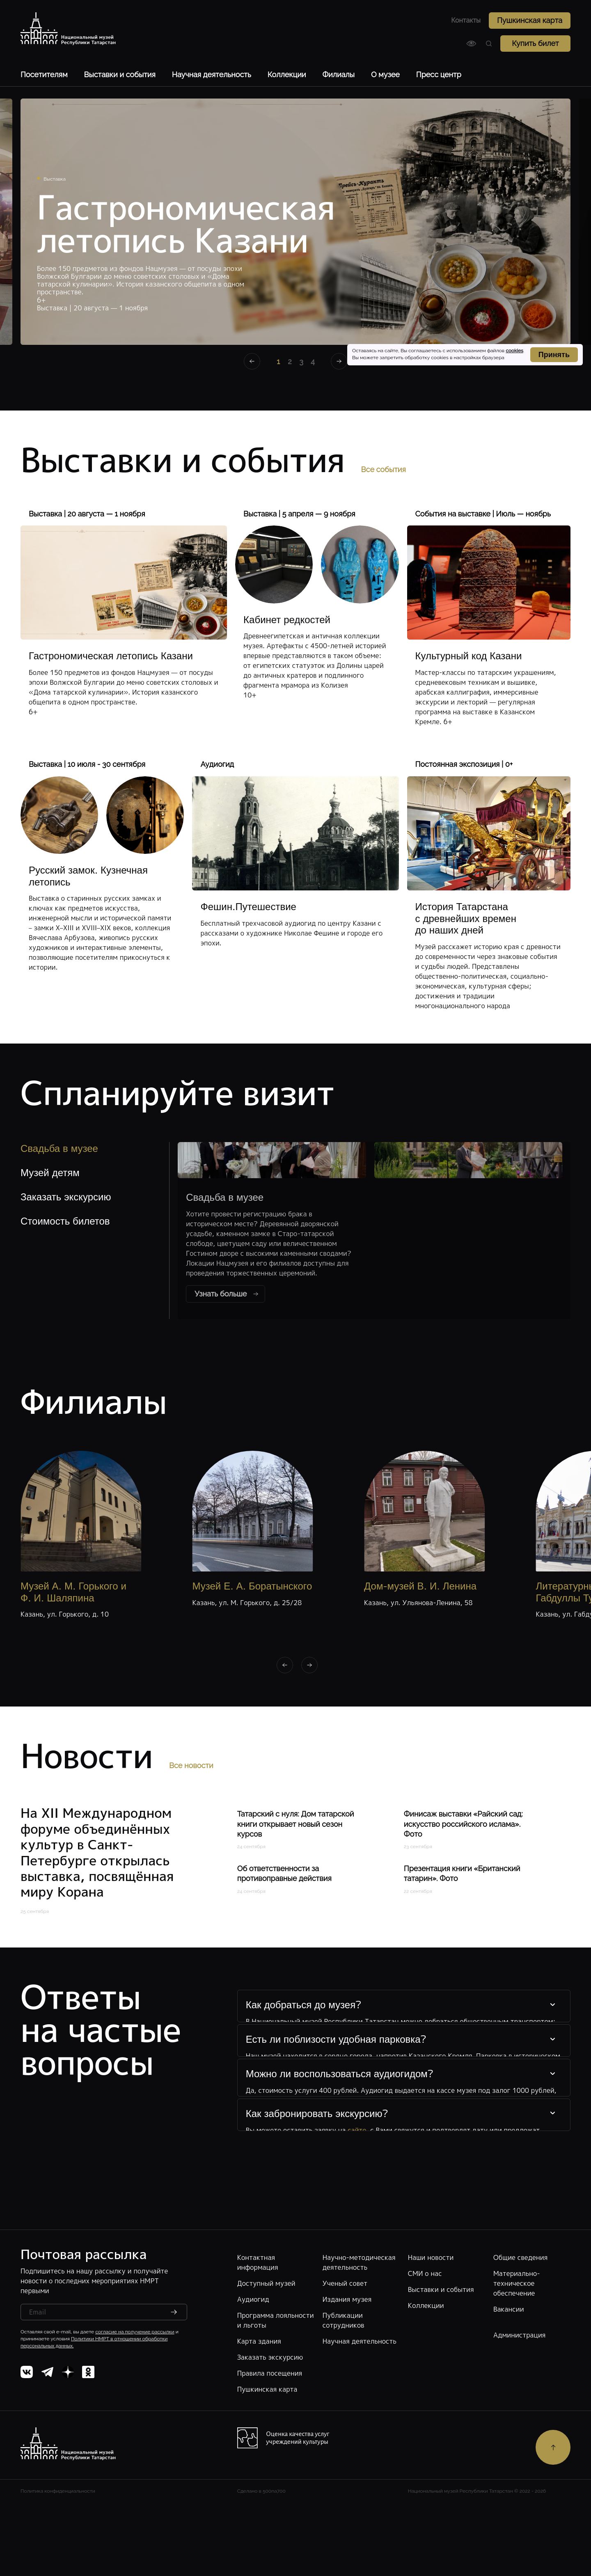Select hero slide number 3 indicator
The image size is (591, 2576).
point(301,362)
